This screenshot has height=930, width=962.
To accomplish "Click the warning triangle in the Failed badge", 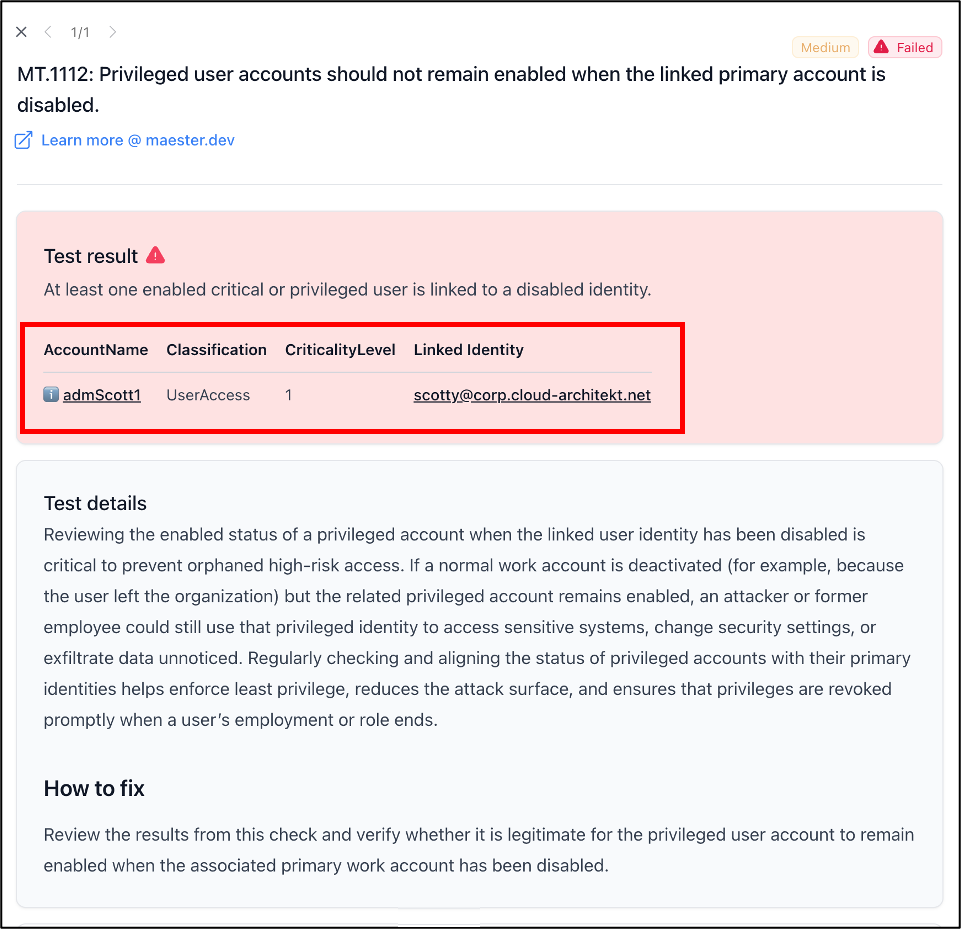I will (882, 47).
